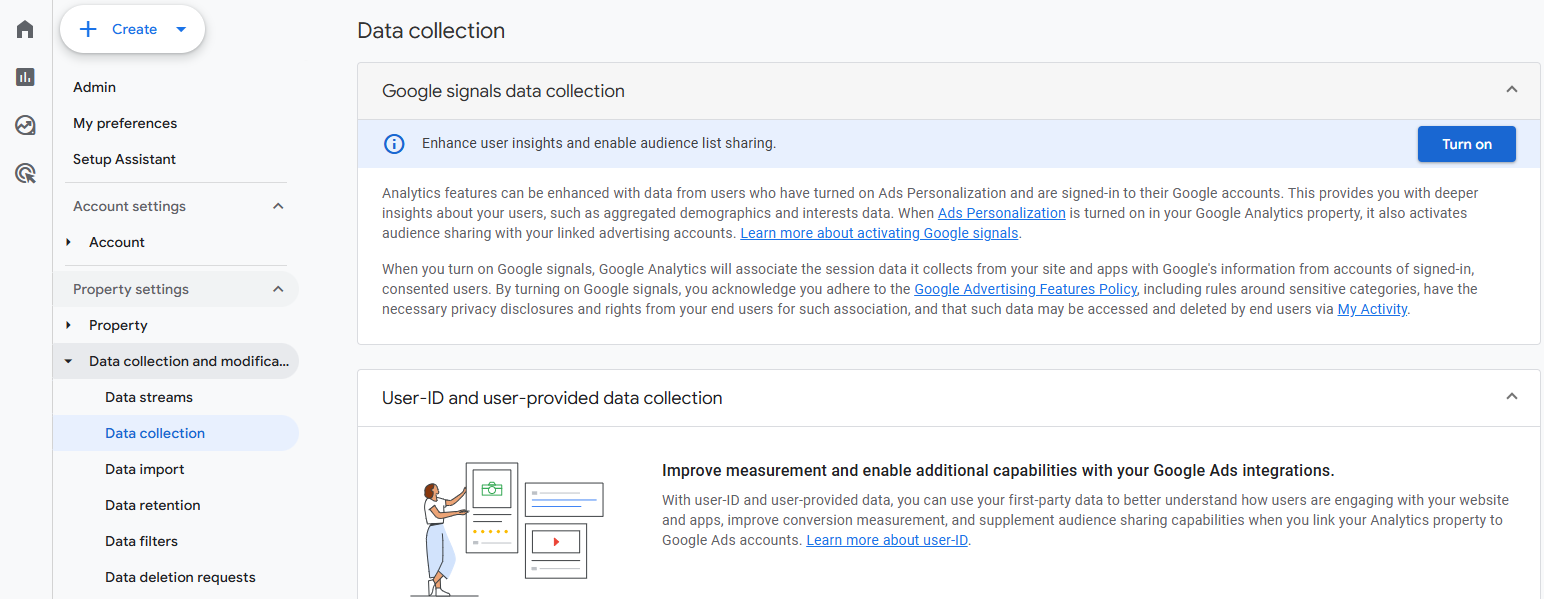Image resolution: width=1544 pixels, height=599 pixels.
Task: Open Setup Assistant
Action: [x=124, y=159]
